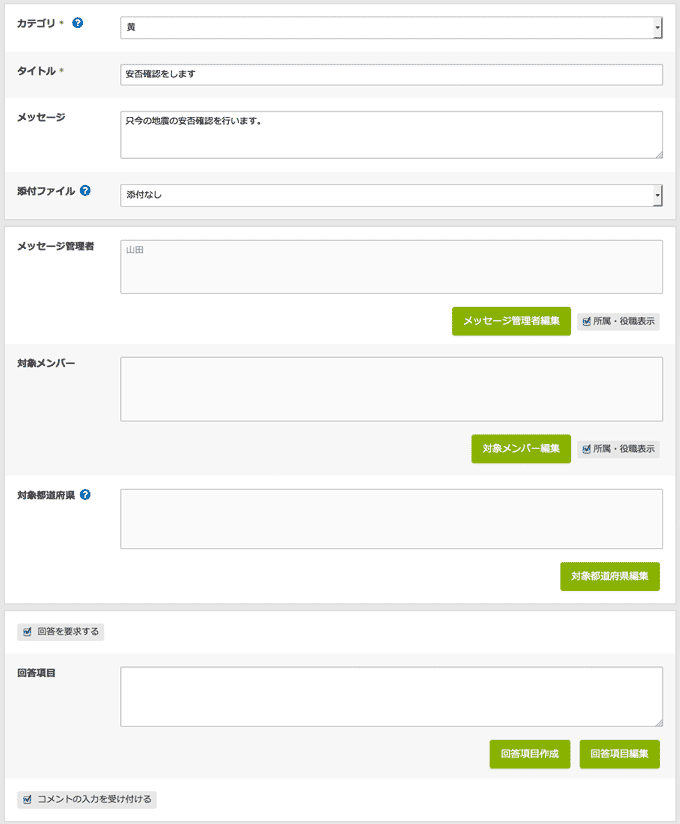
Task: Focus the メッセージ text area
Action: (x=391, y=134)
